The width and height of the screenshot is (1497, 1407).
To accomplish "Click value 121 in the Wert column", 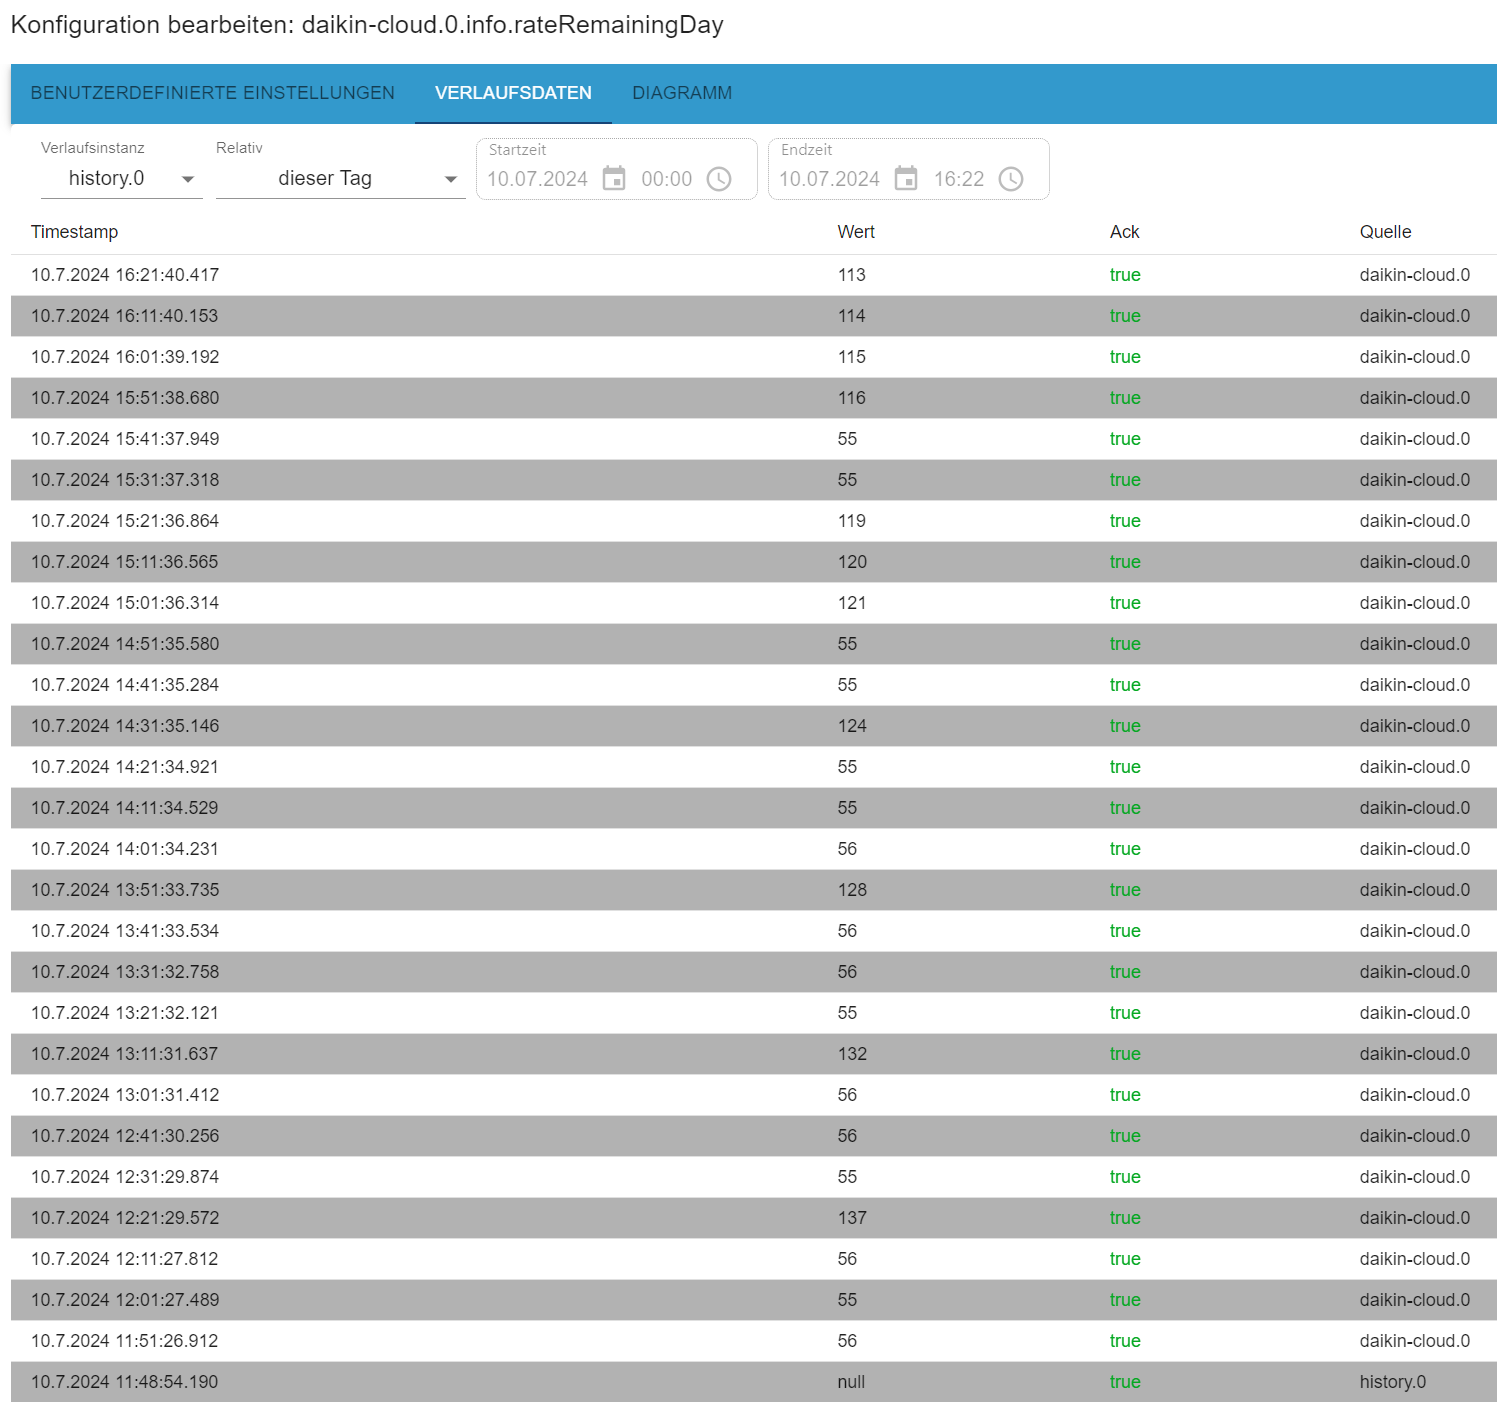I will click(x=852, y=603).
